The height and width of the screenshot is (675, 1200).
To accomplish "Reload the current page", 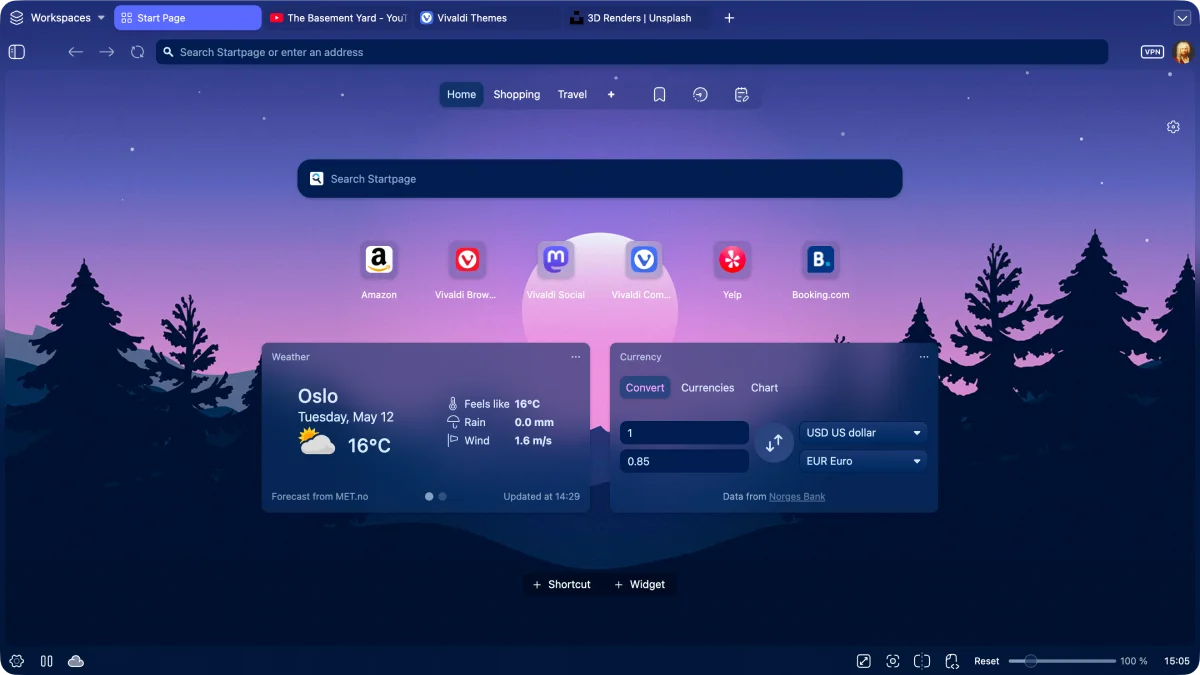I will [138, 52].
